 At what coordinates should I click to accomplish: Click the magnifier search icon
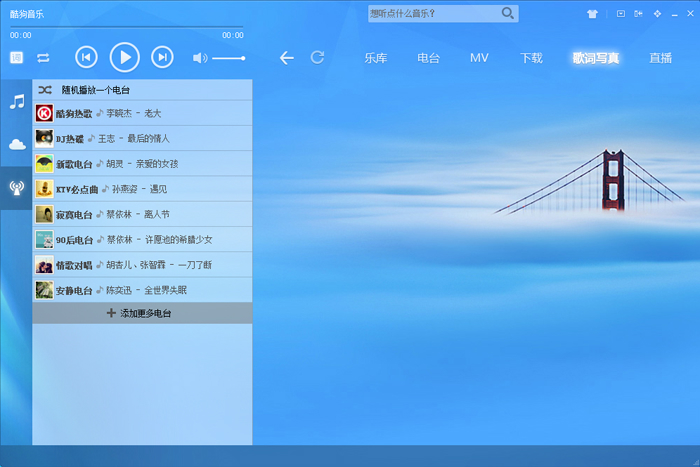click(x=508, y=13)
